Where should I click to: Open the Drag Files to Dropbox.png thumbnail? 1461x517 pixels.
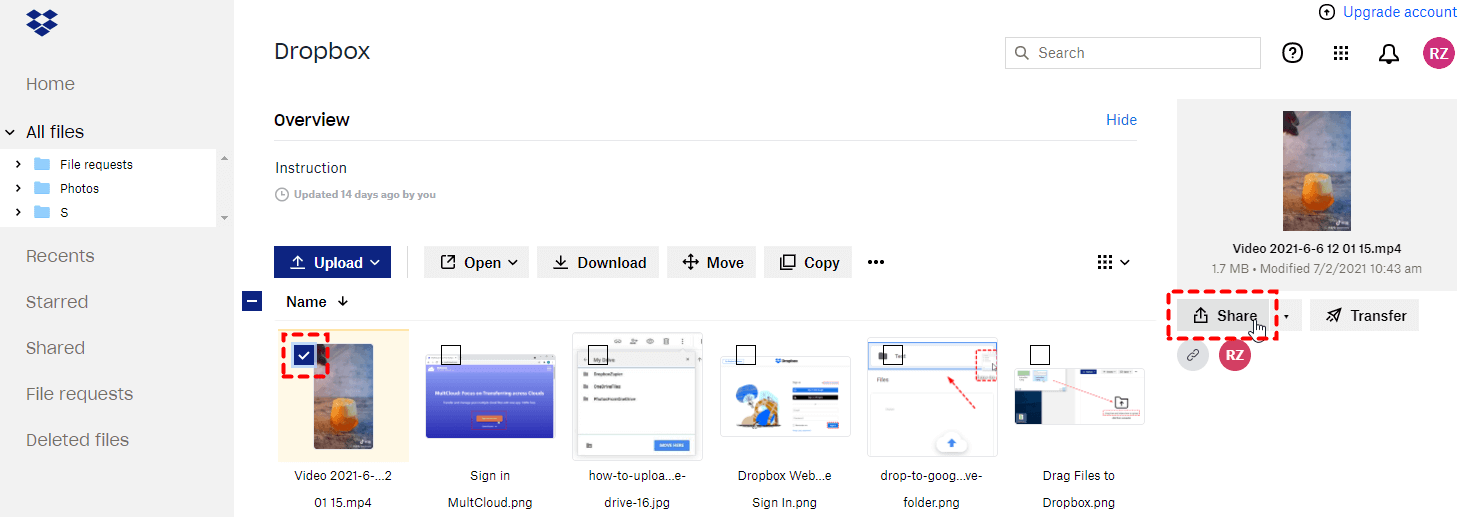[x=1078, y=396]
